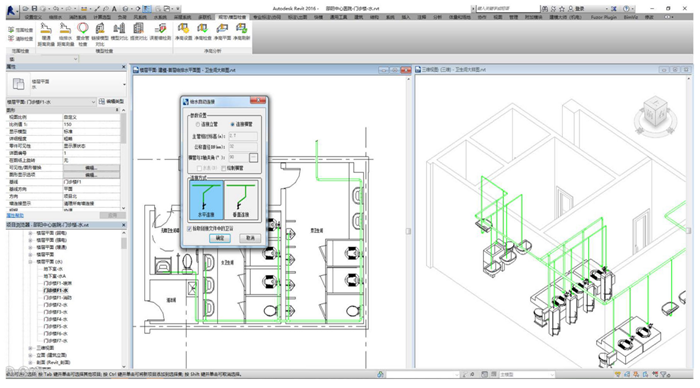
Task: Click the Properties panel vertical scrollbar
Action: point(123,159)
